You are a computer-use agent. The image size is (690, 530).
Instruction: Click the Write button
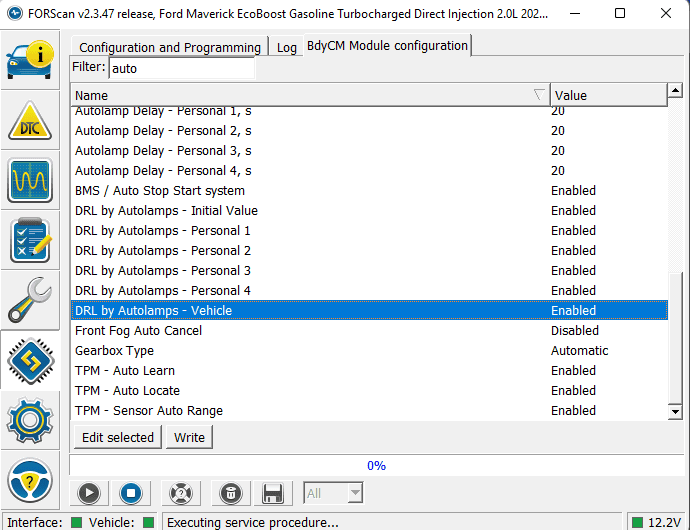189,437
